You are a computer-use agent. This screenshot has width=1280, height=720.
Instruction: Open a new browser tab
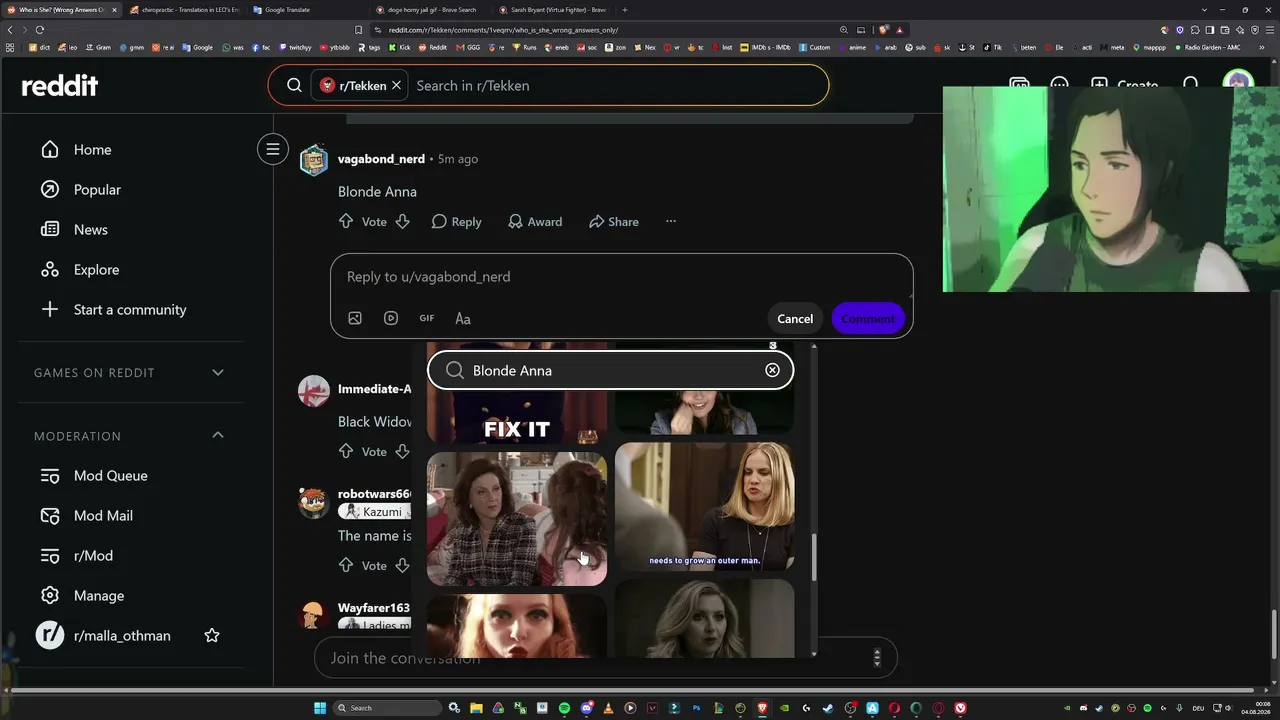pyautogui.click(x=625, y=10)
